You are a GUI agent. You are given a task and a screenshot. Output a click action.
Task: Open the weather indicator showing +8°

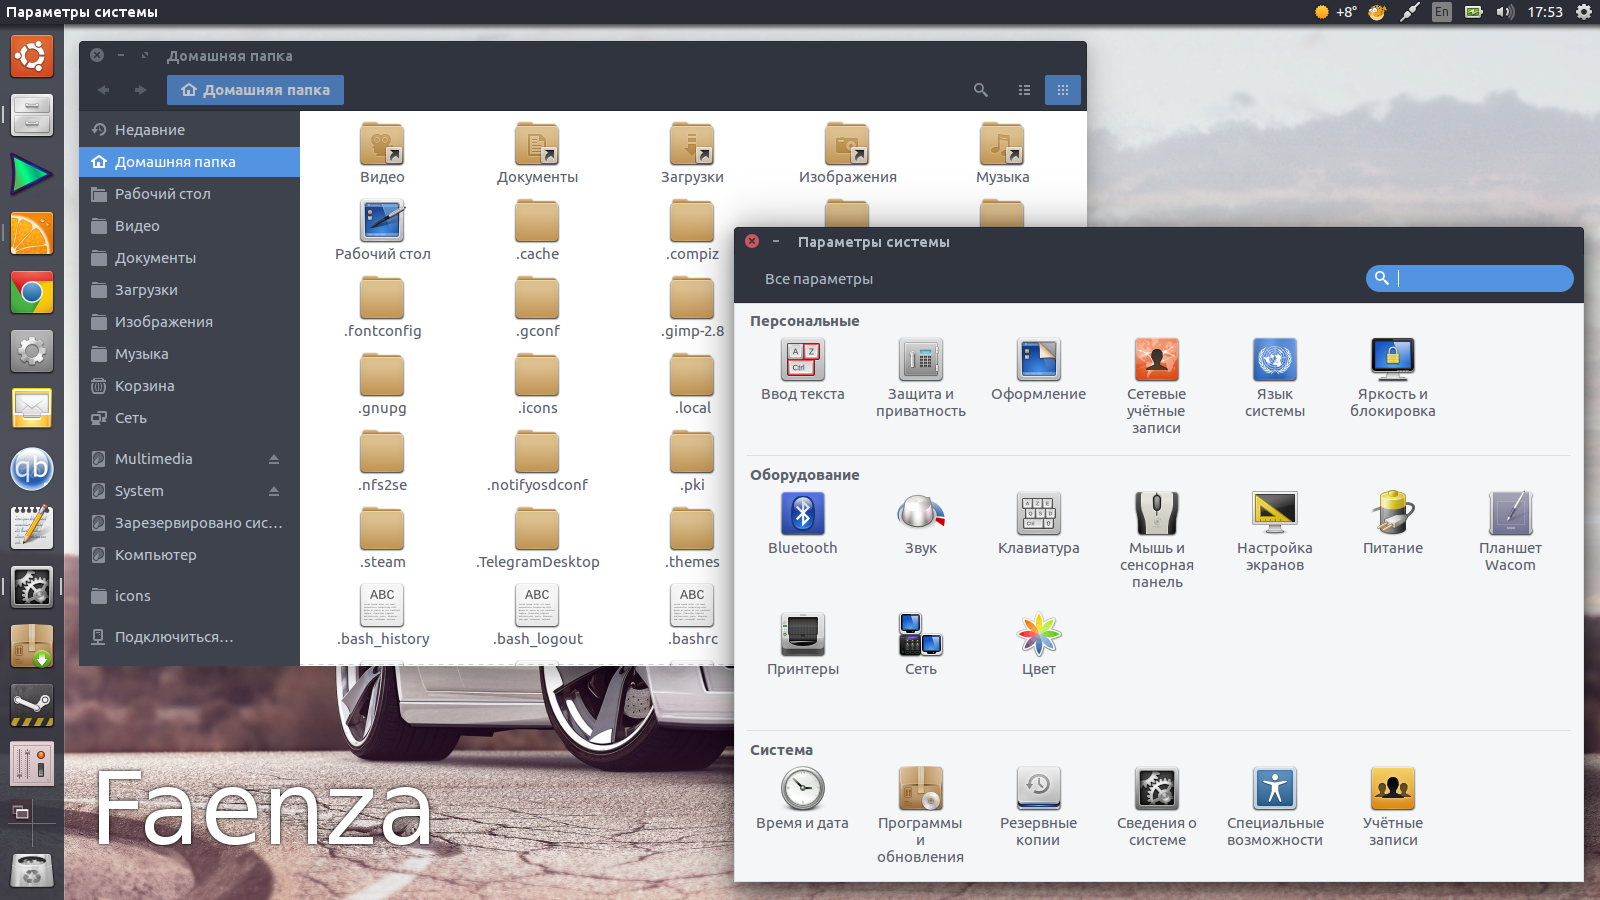pos(1335,12)
